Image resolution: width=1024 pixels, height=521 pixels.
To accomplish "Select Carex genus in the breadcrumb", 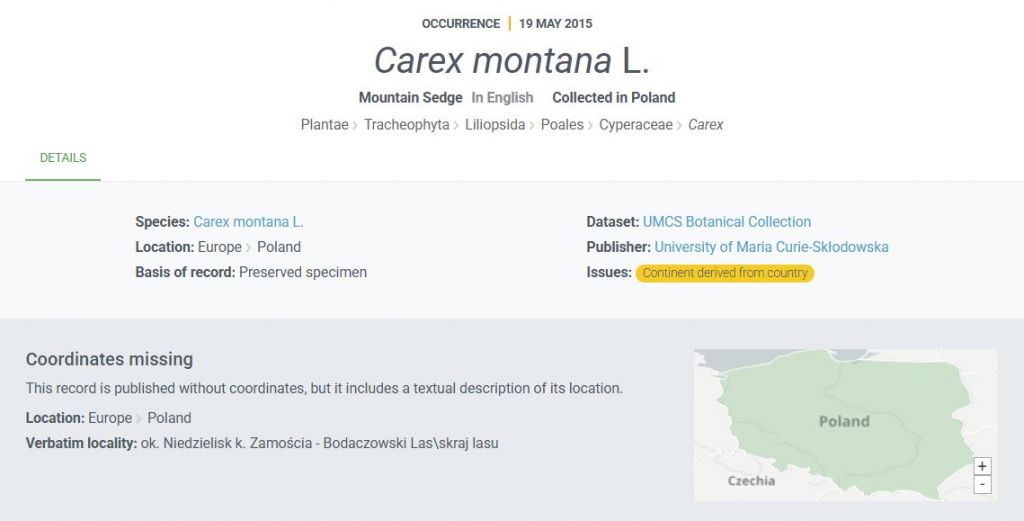I will 706,125.
